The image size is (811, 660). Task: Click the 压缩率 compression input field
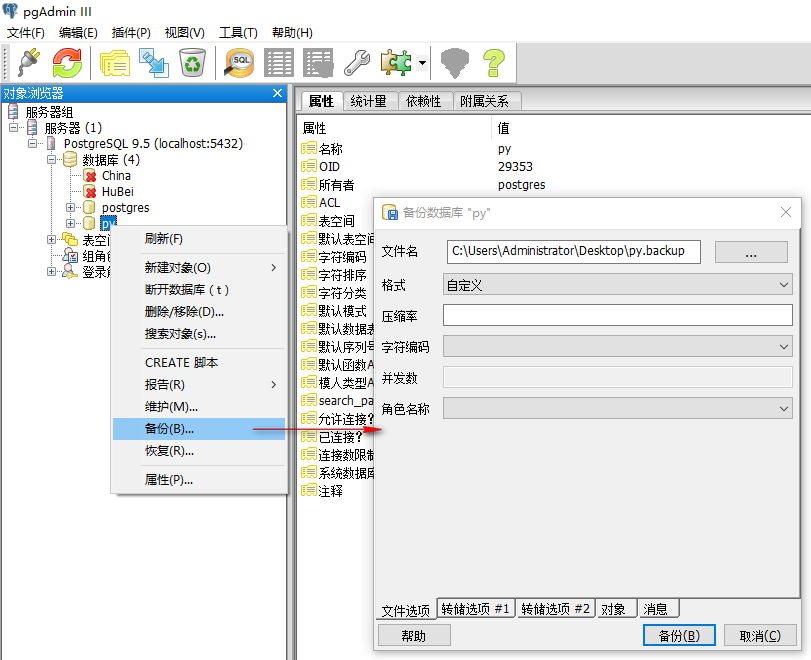click(618, 315)
